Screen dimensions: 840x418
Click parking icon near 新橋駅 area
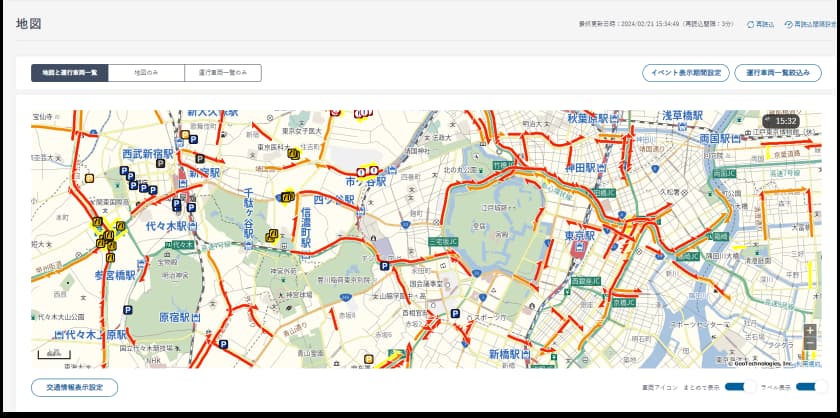point(455,313)
